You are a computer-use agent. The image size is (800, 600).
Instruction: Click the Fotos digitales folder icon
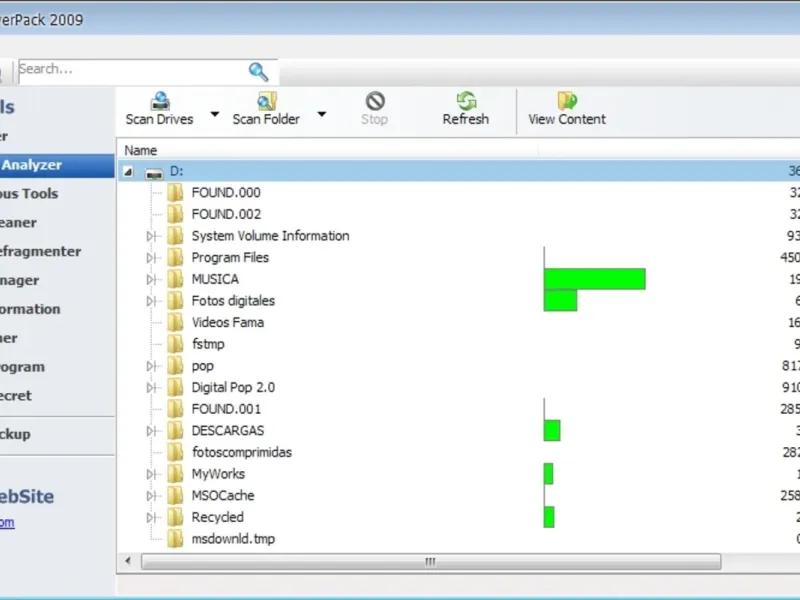click(175, 301)
